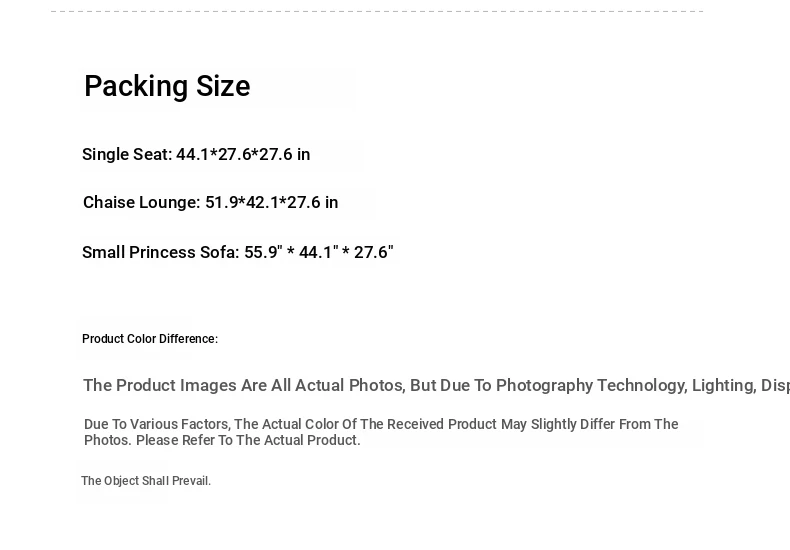This screenshot has width=790, height=550.
Task: Click the Product Color Difference label
Action: (150, 339)
